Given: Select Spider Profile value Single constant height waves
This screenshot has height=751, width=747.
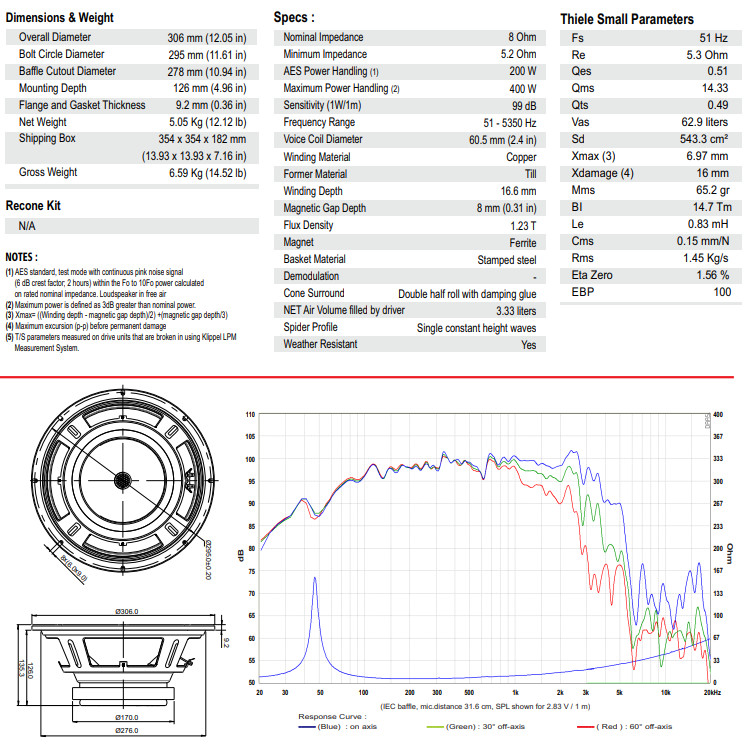Looking at the screenshot, I should [x=476, y=328].
